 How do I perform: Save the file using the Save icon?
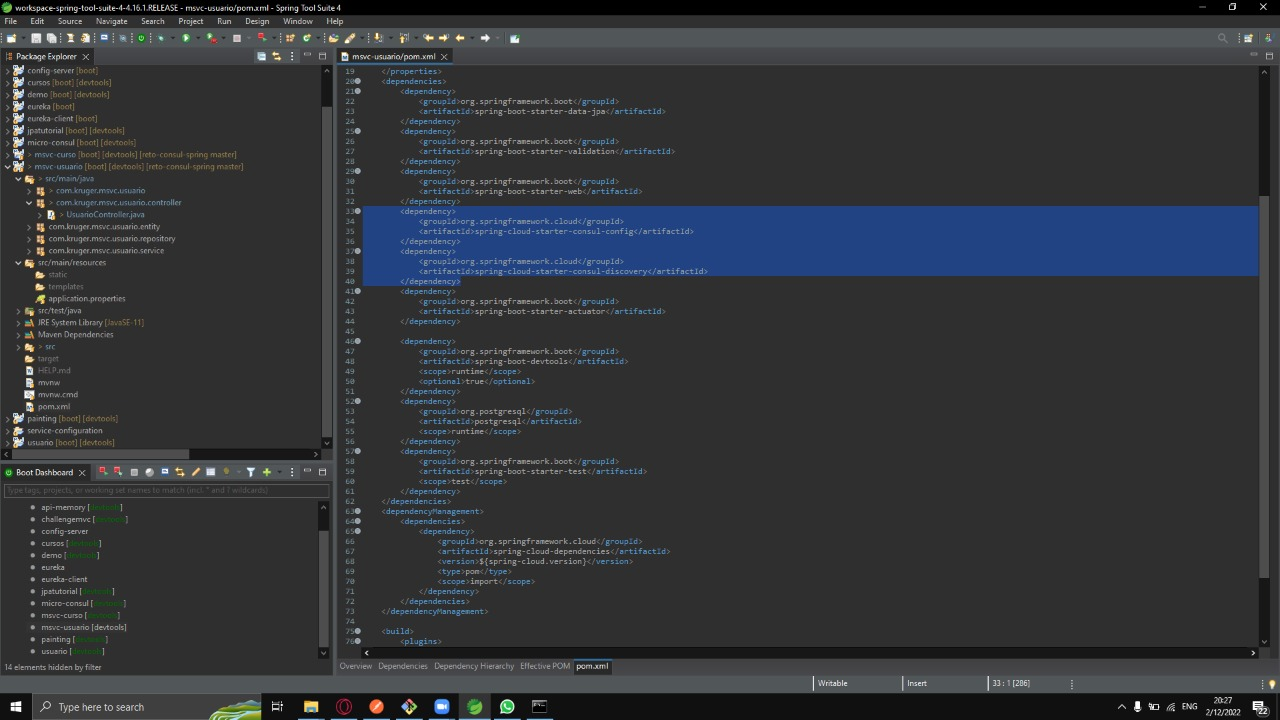(x=36, y=37)
